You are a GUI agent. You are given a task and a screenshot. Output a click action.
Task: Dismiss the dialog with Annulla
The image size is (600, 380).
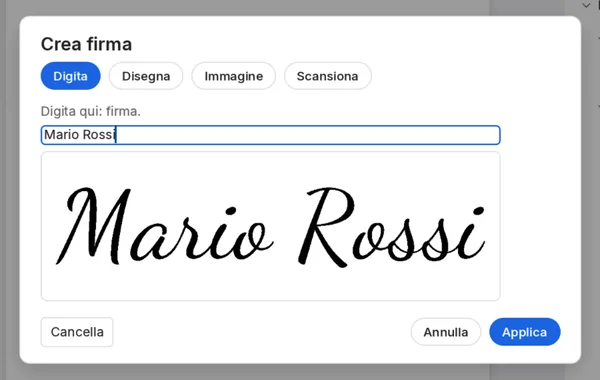446,332
